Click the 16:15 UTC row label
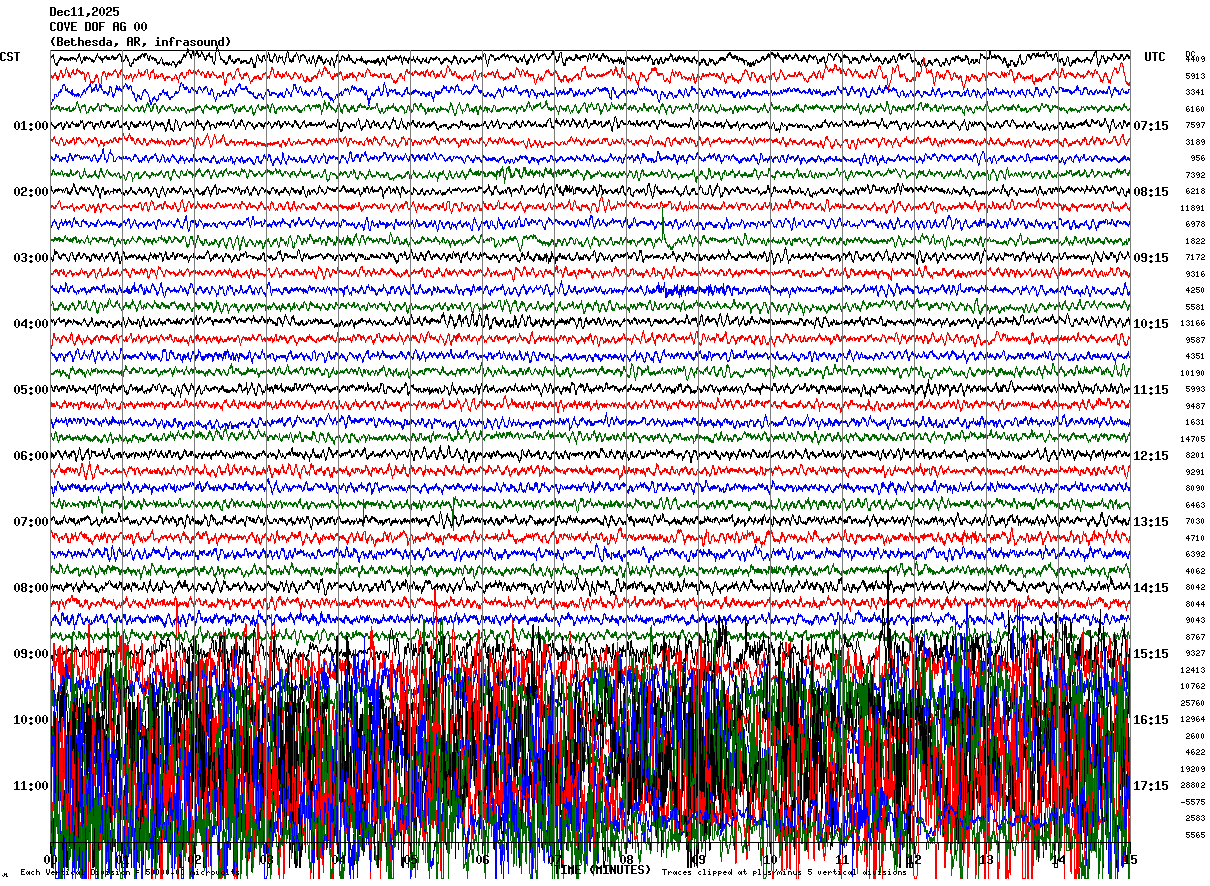 pos(1151,720)
